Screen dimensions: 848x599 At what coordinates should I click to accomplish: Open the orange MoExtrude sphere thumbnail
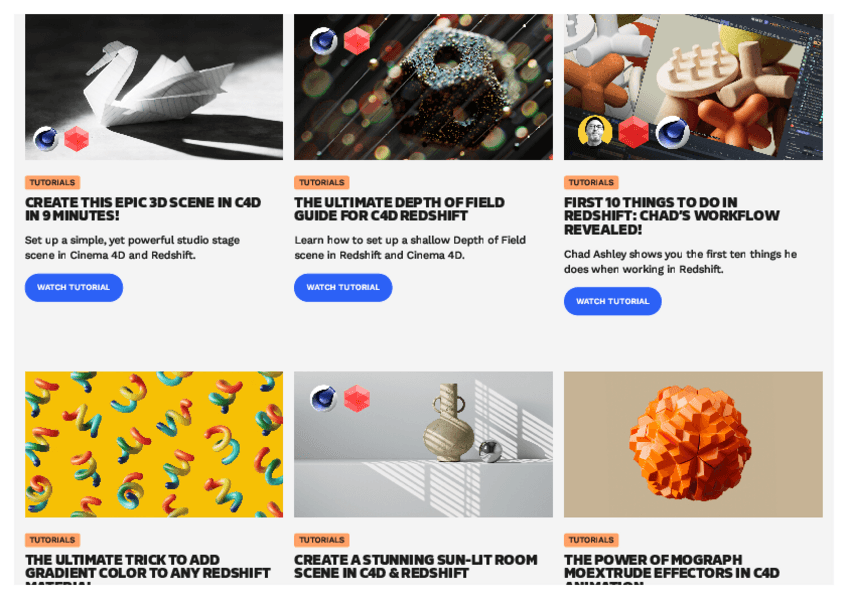point(693,444)
